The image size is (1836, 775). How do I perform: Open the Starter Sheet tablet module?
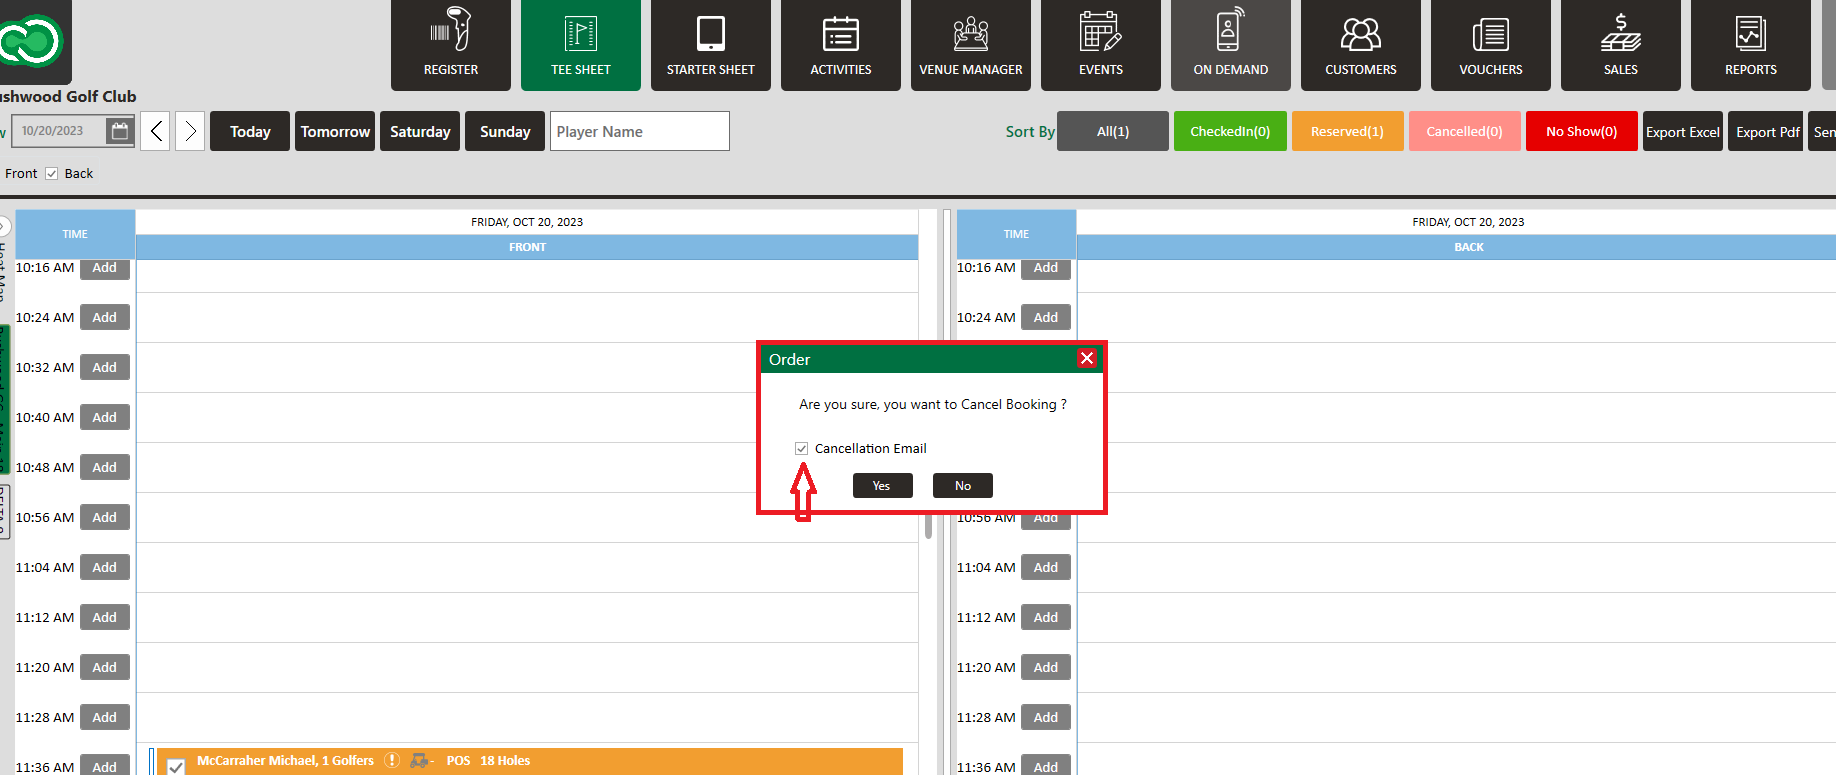(x=711, y=45)
